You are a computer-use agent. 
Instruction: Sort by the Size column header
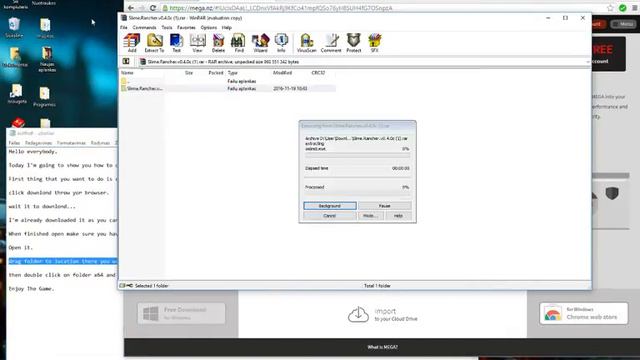189,73
